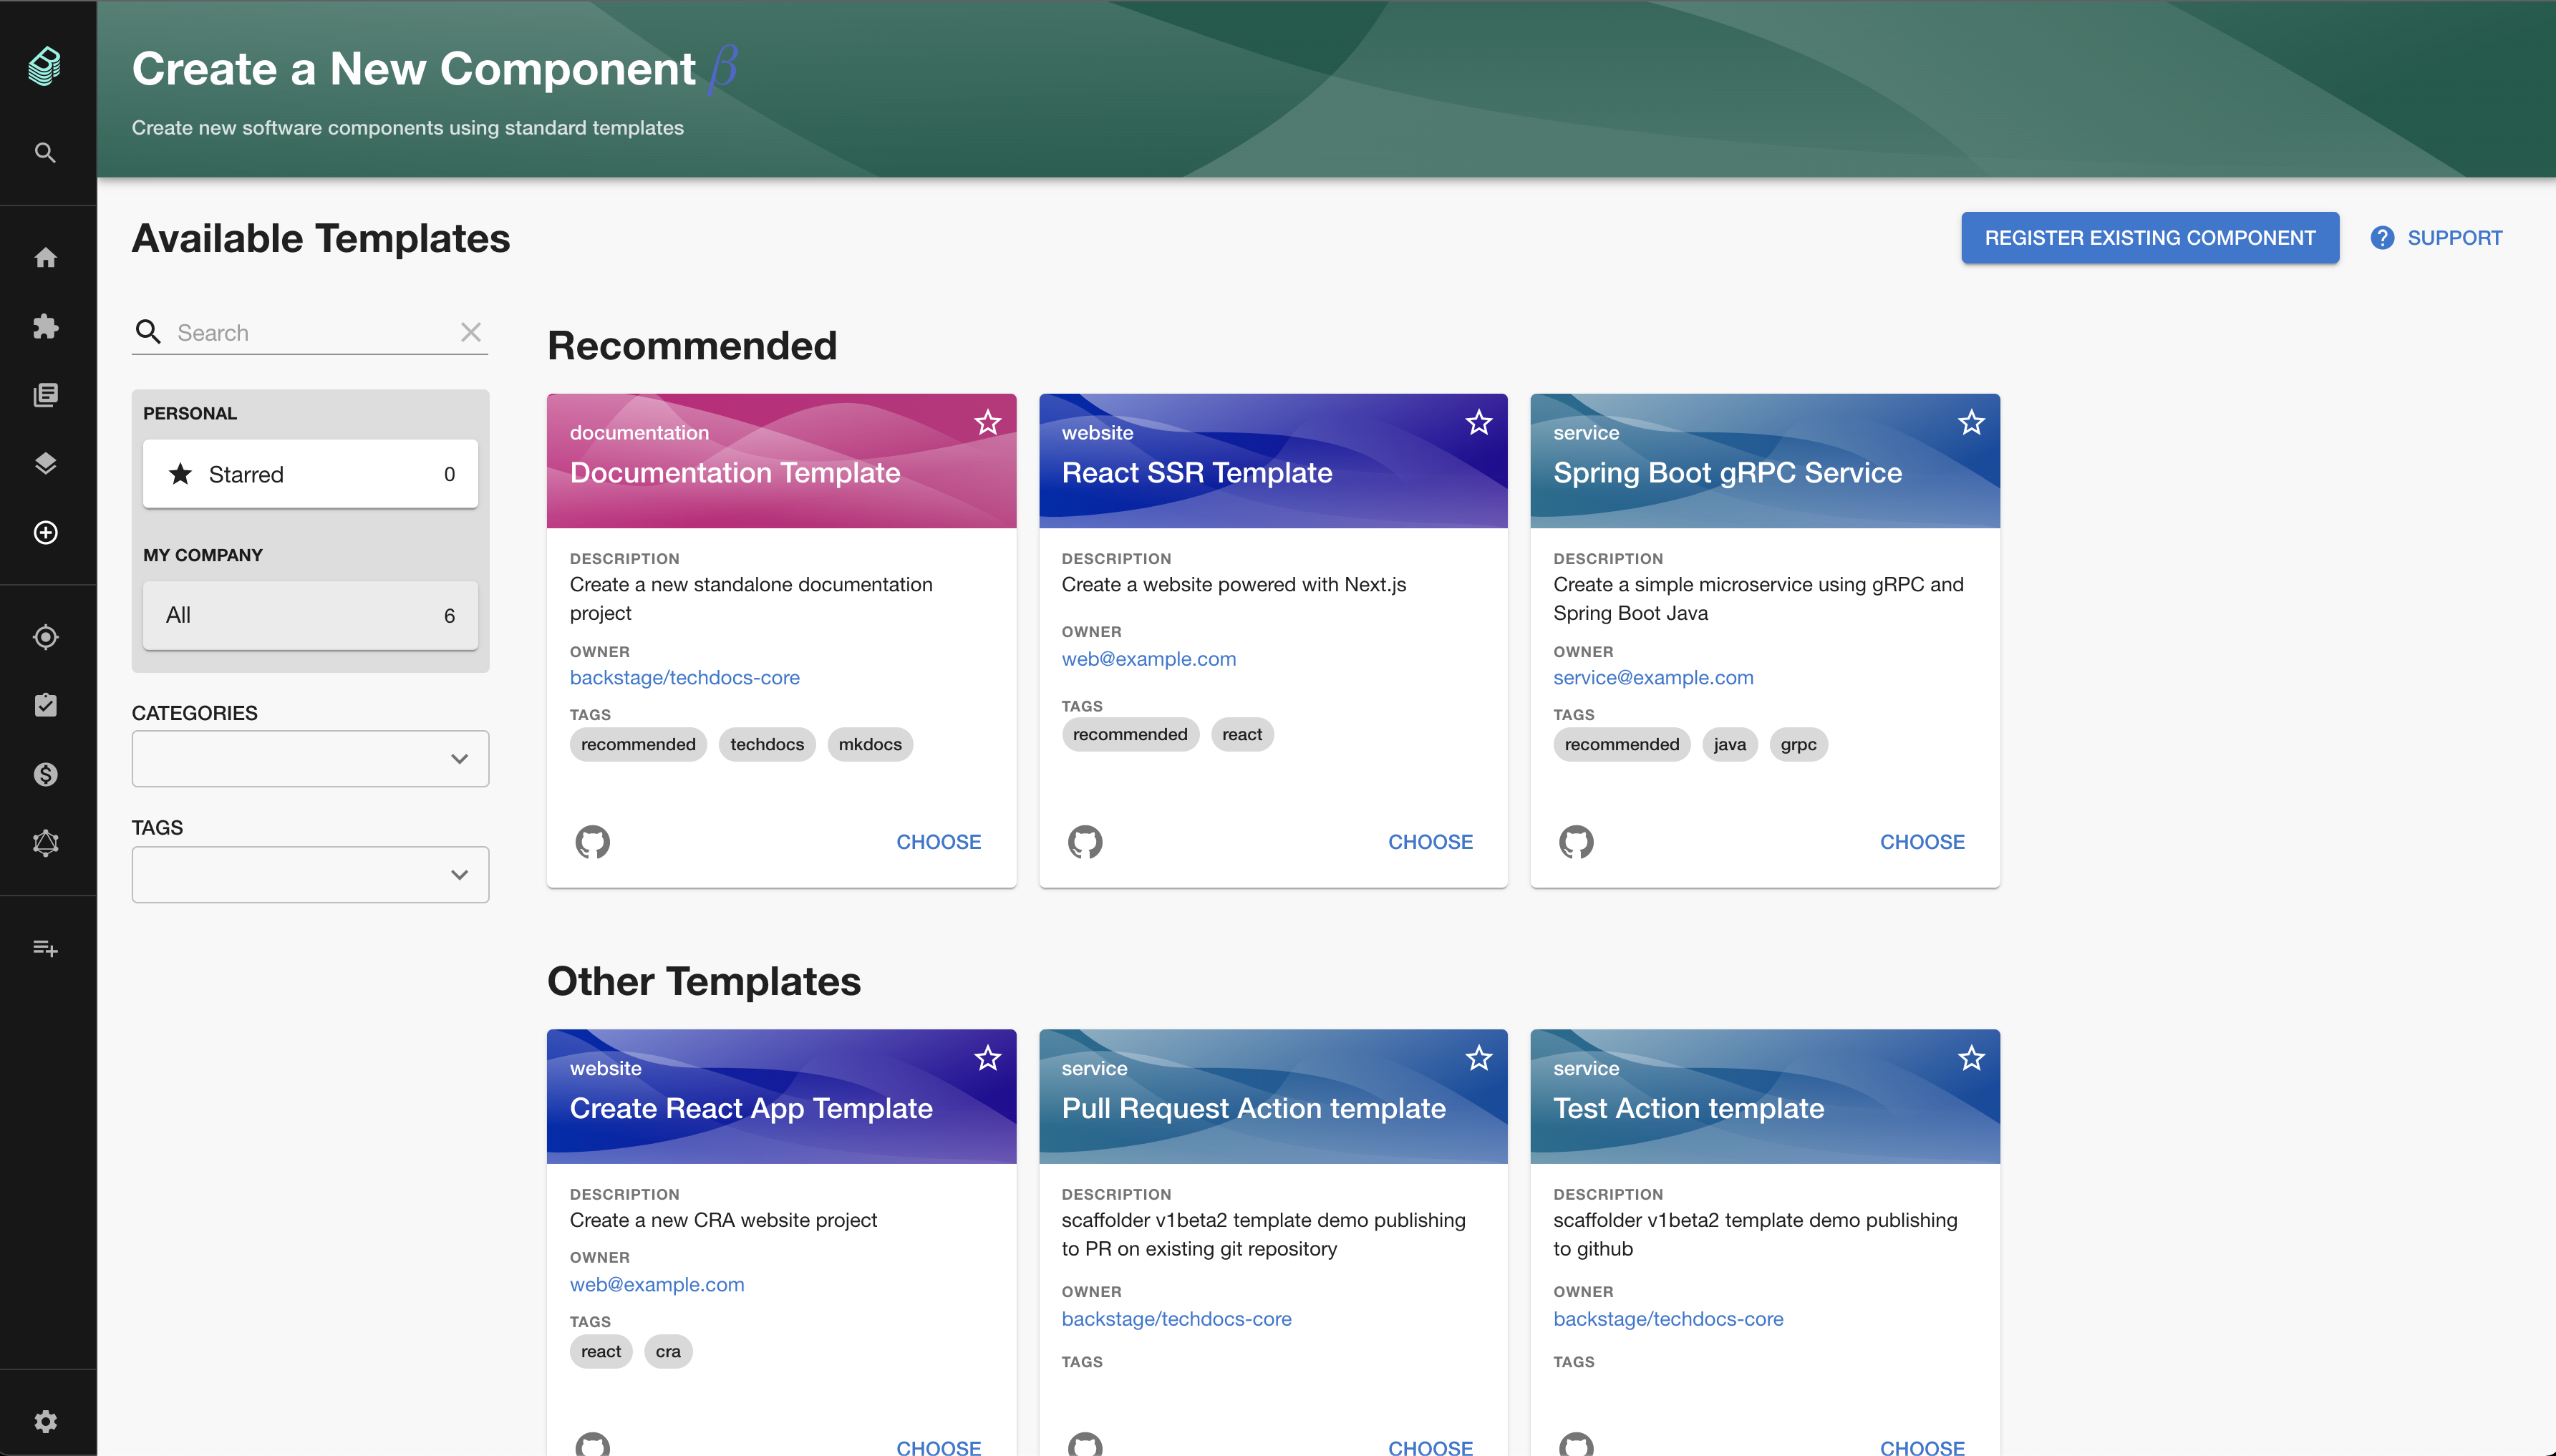Star the React SSR Template
2556x1456 pixels.
1478,422
